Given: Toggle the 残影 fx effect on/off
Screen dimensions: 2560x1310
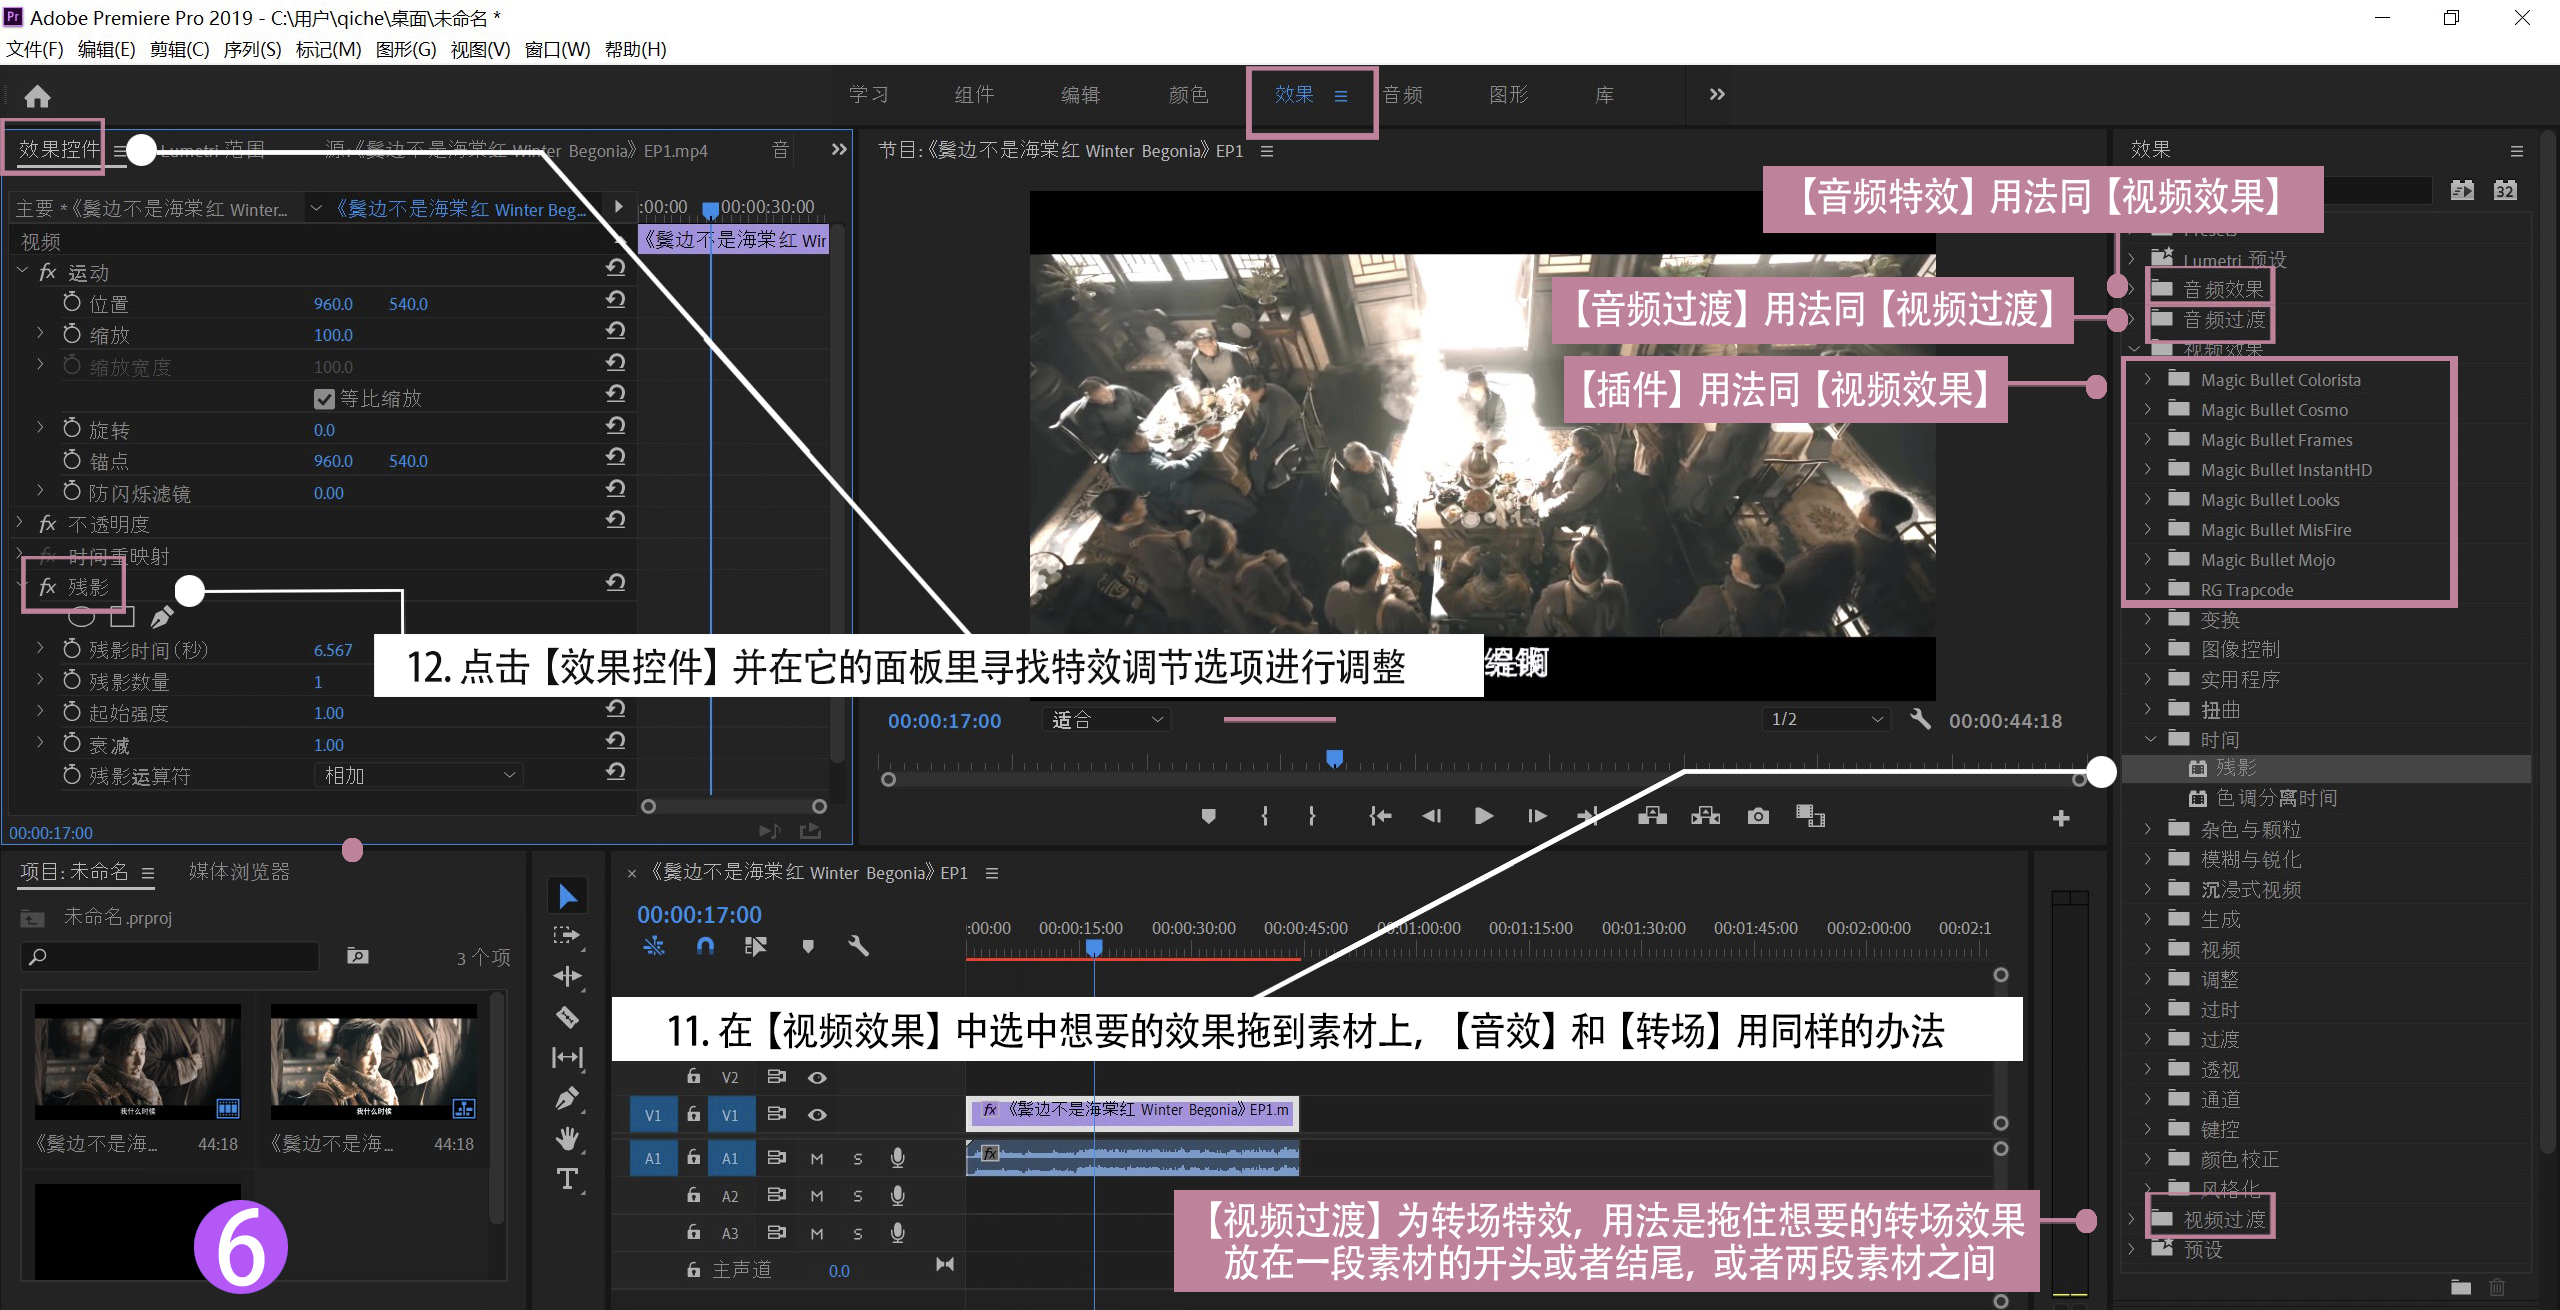Looking at the screenshot, I should click(47, 587).
